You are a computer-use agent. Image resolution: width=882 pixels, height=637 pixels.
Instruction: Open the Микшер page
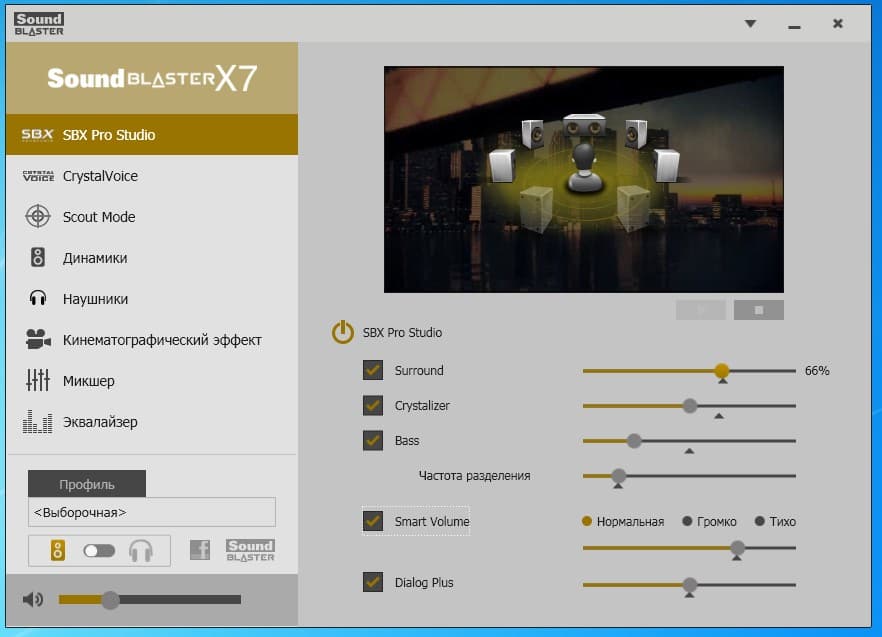[x=152, y=381]
